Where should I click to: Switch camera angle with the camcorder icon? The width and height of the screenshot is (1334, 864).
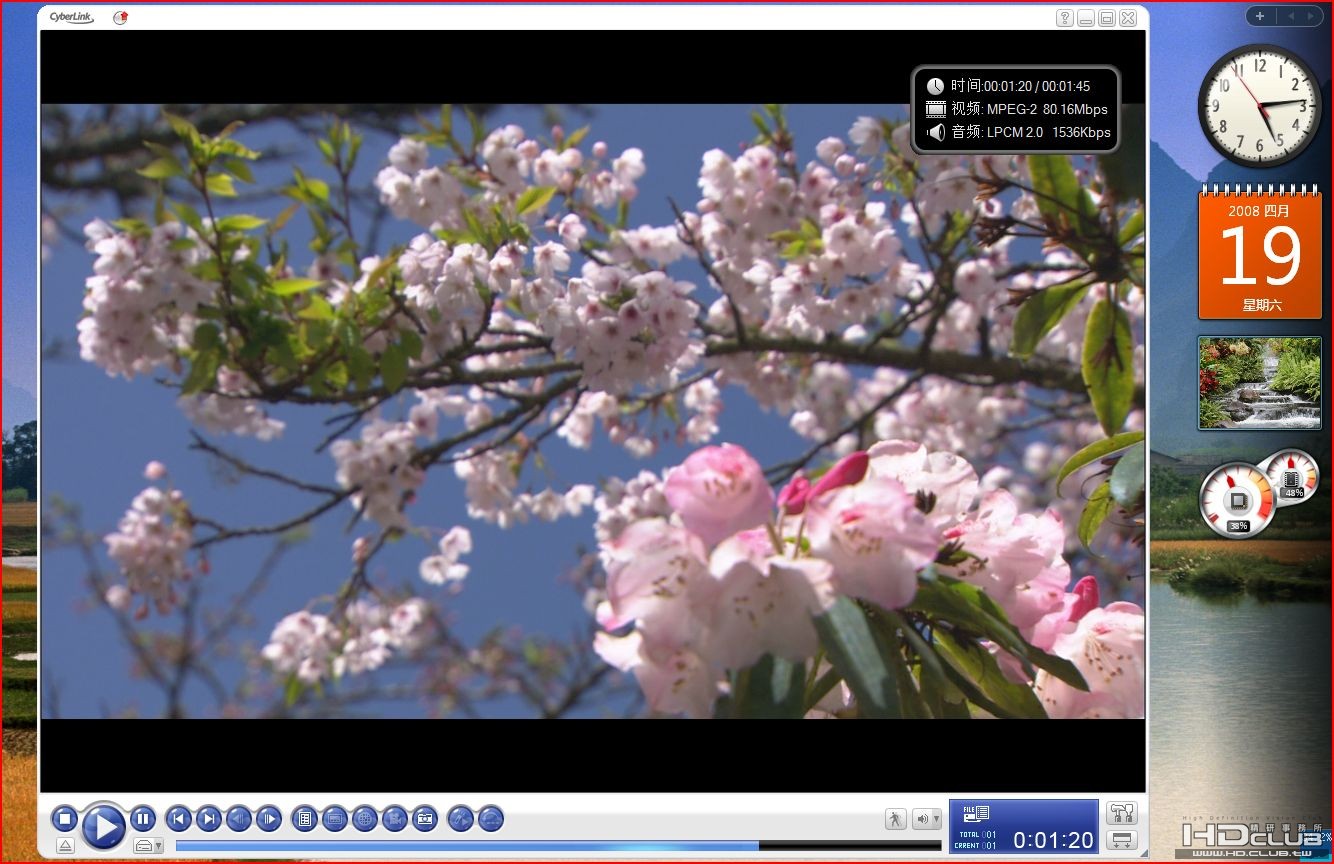pos(395,819)
